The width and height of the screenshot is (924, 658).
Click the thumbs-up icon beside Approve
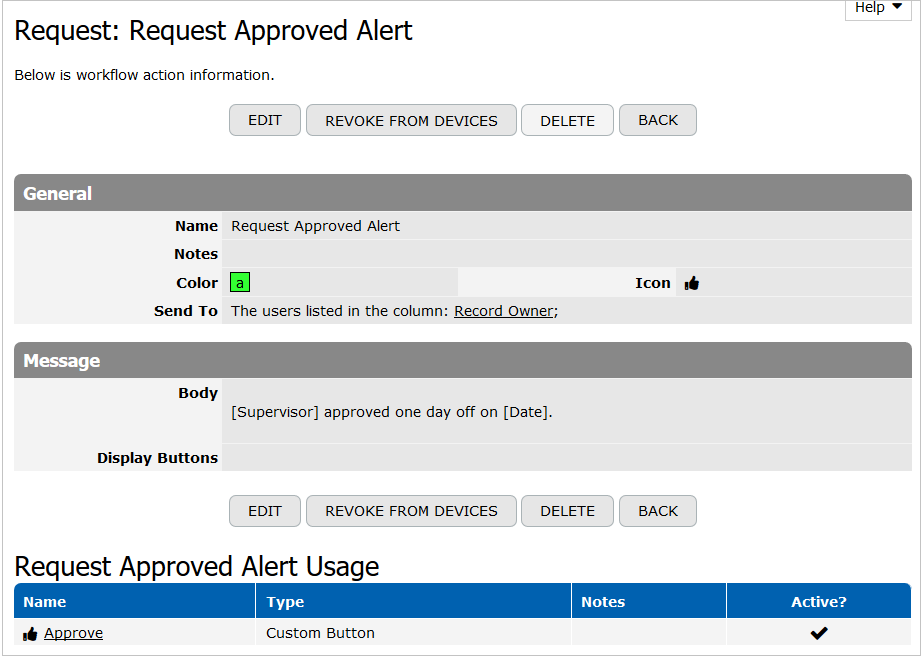click(x=30, y=633)
